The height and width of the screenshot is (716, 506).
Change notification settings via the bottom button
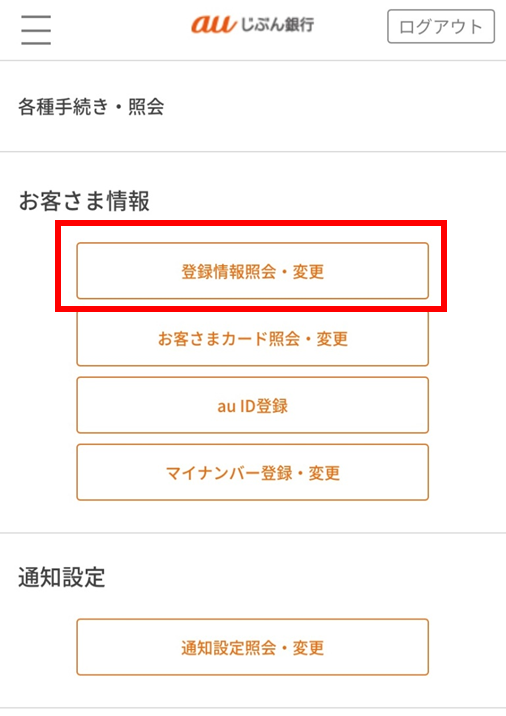(x=253, y=647)
